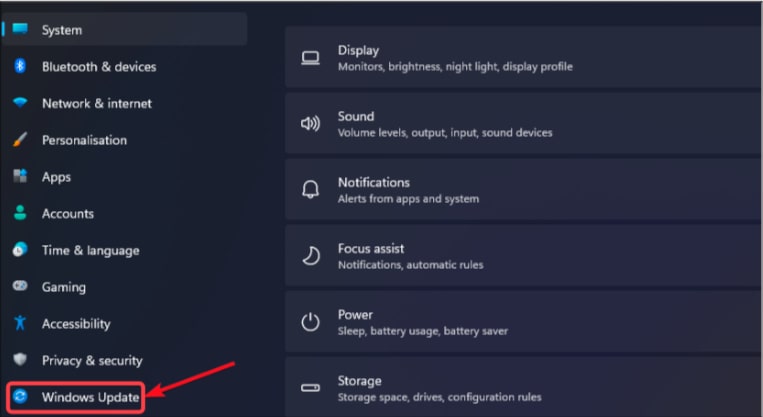Open Focus assist settings
Screen dimensions: 763x417
524,256
